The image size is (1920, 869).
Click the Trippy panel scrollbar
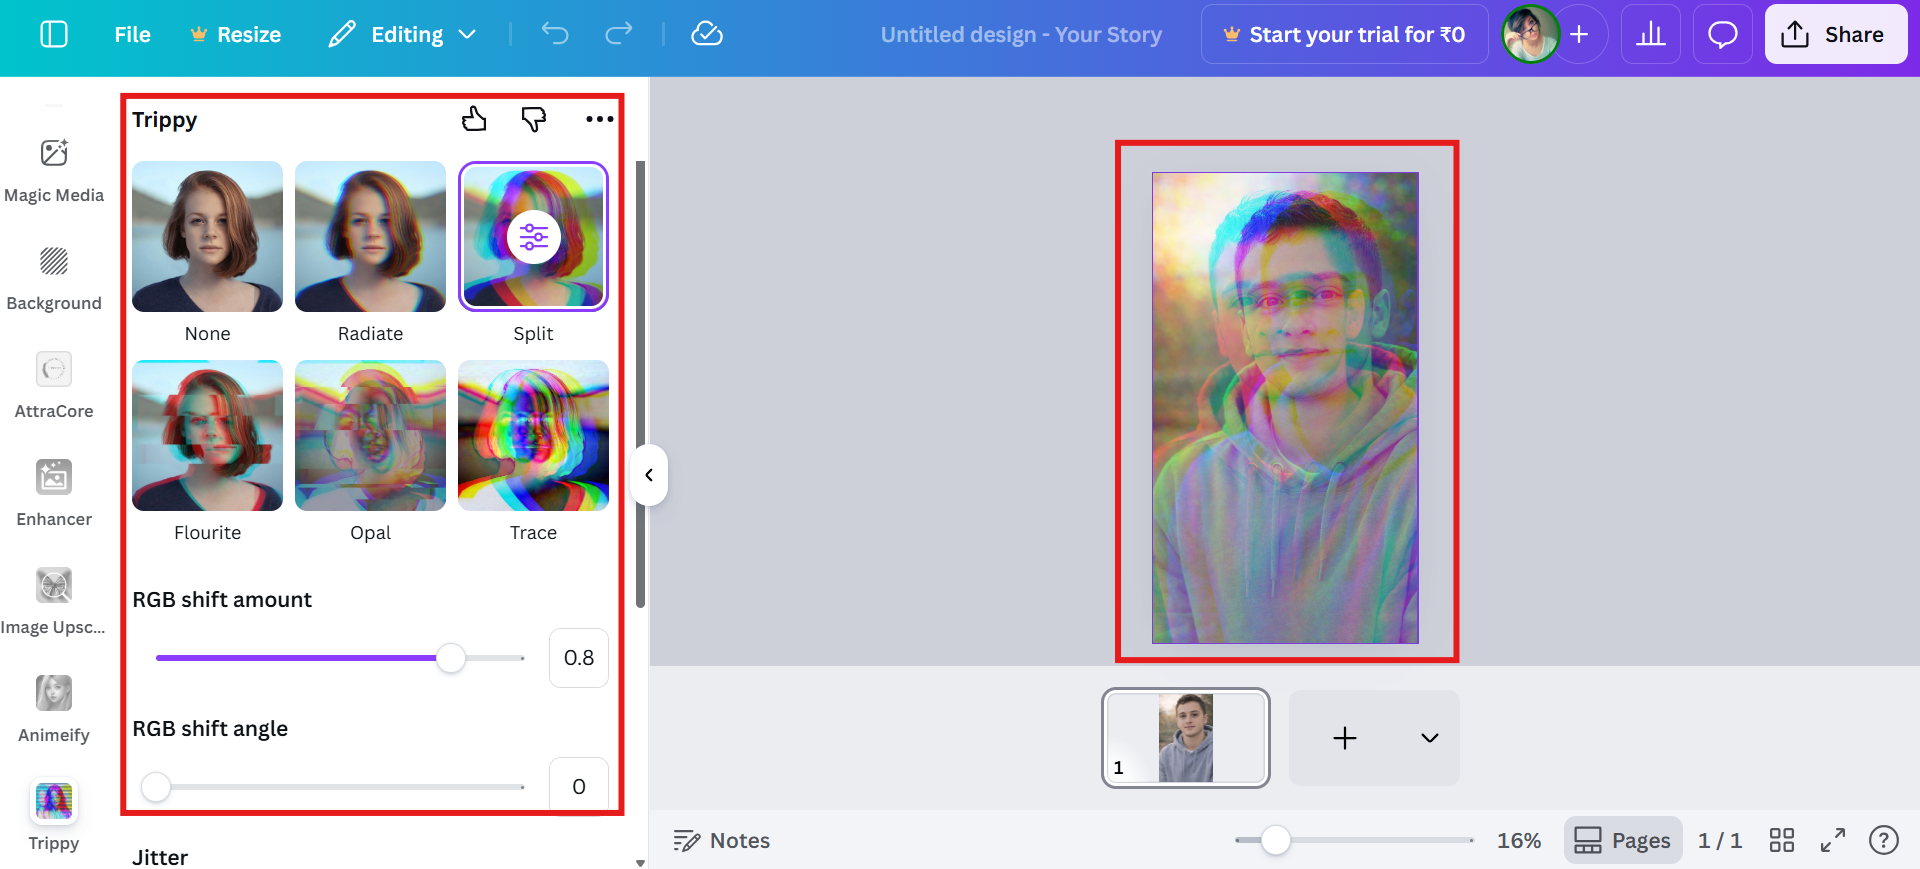[640, 383]
